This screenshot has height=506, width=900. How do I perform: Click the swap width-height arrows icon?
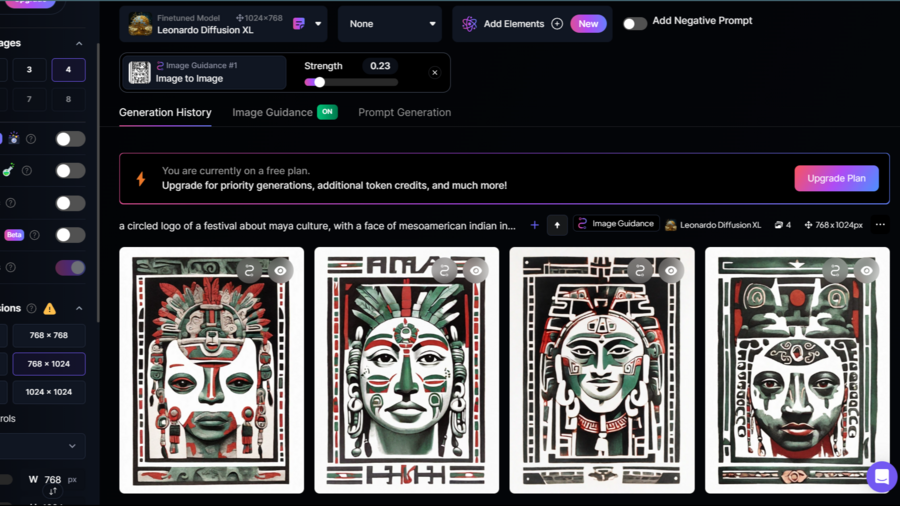coord(53,492)
